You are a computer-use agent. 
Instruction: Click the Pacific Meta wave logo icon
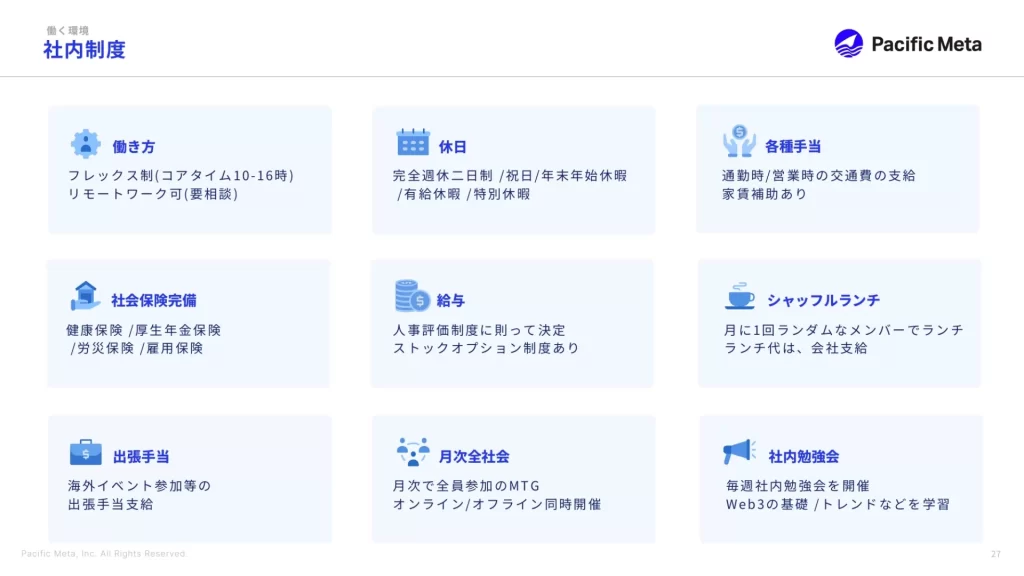(848, 43)
